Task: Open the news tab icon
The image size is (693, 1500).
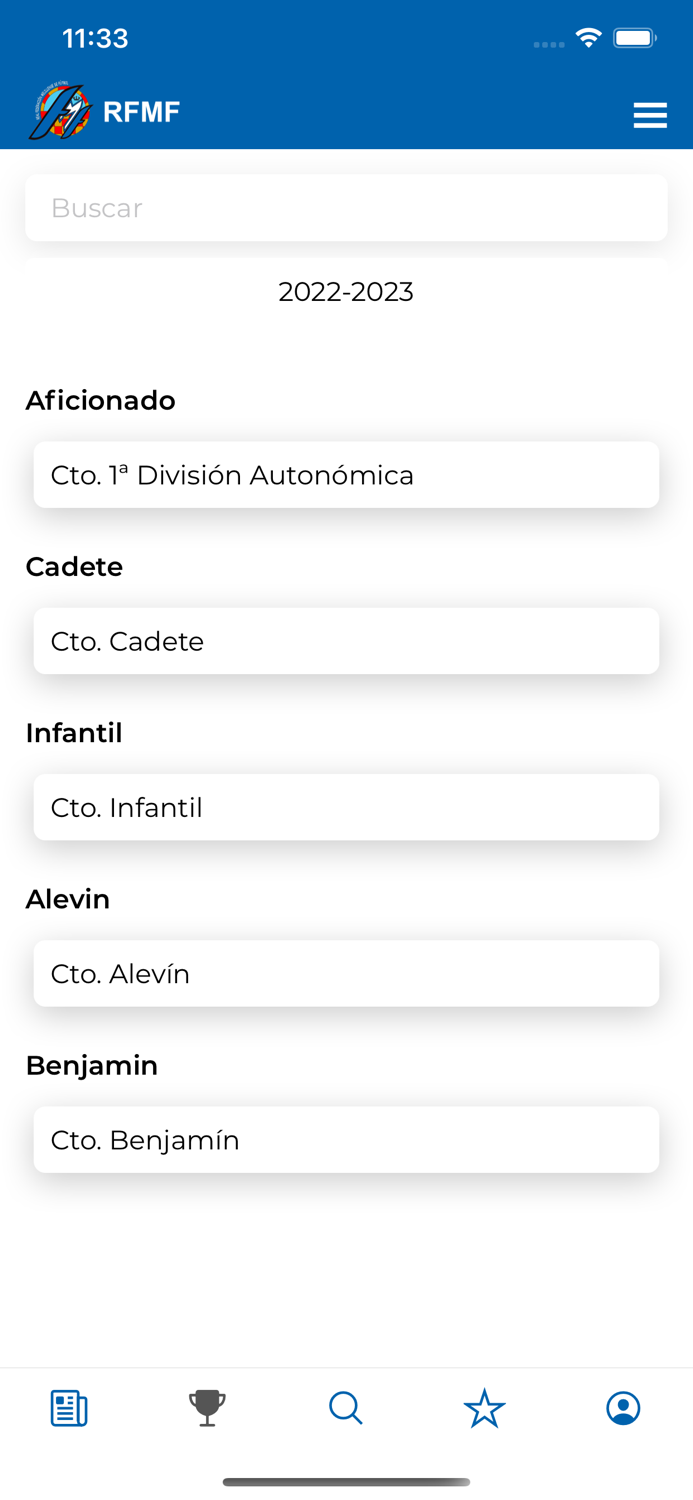Action: 69,1408
